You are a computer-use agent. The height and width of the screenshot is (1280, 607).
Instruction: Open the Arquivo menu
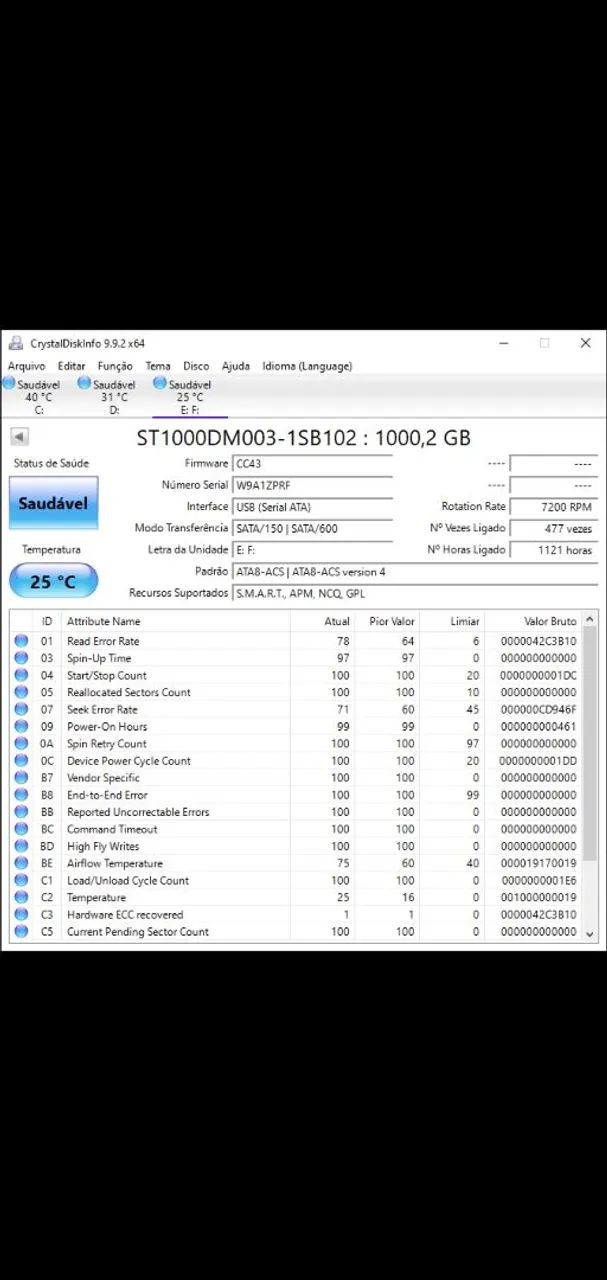click(x=27, y=366)
